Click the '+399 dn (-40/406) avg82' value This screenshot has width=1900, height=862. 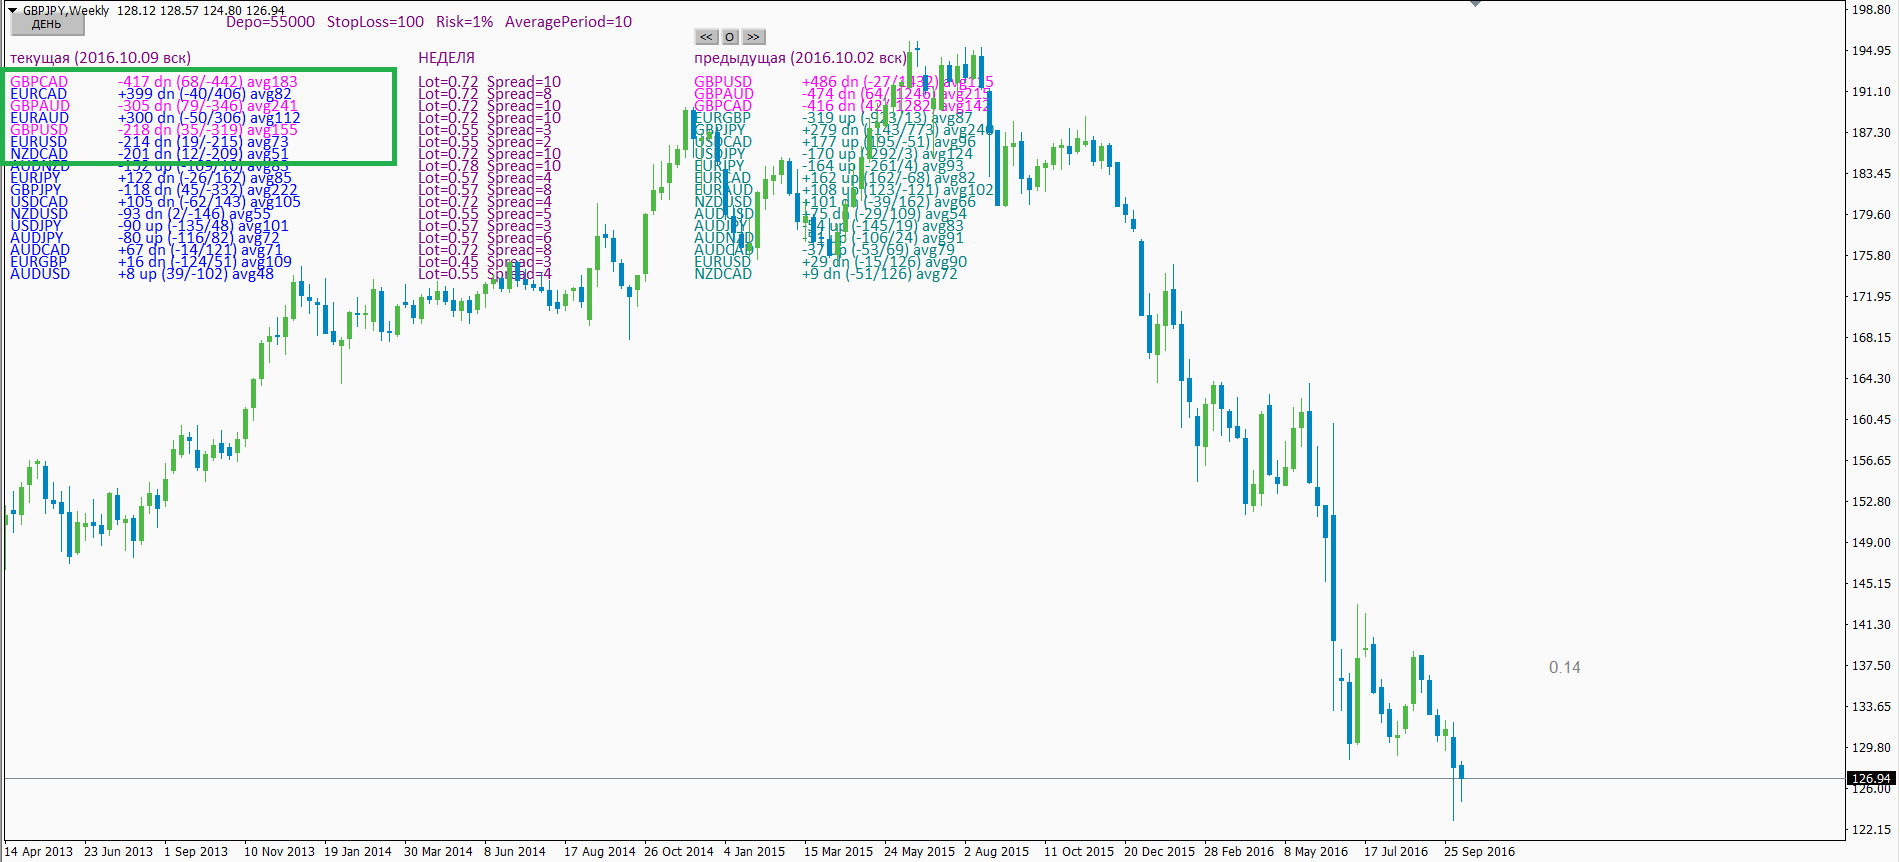(205, 94)
